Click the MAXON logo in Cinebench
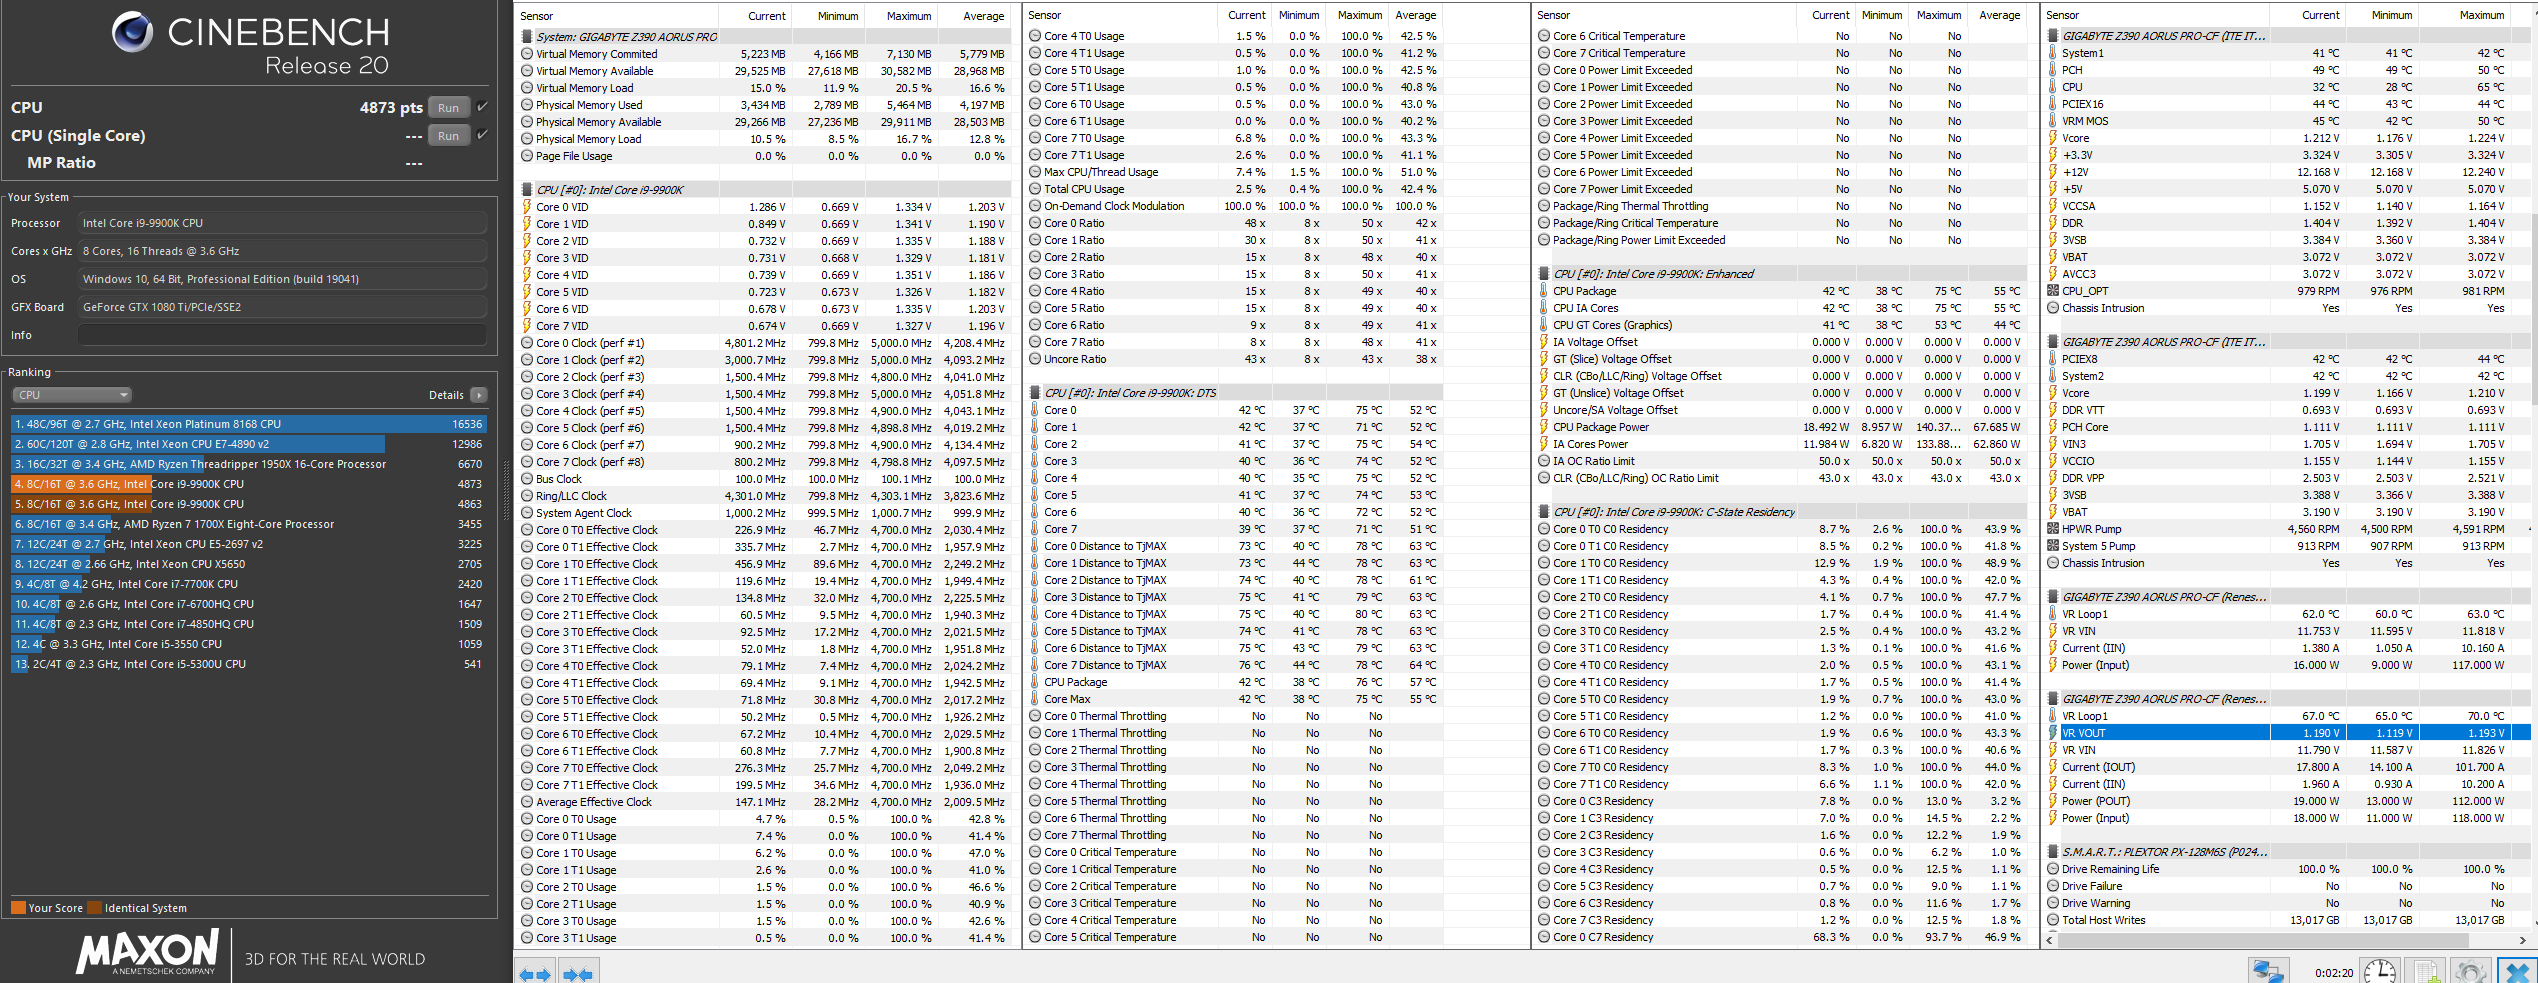Image resolution: width=2538 pixels, height=983 pixels. [x=147, y=951]
